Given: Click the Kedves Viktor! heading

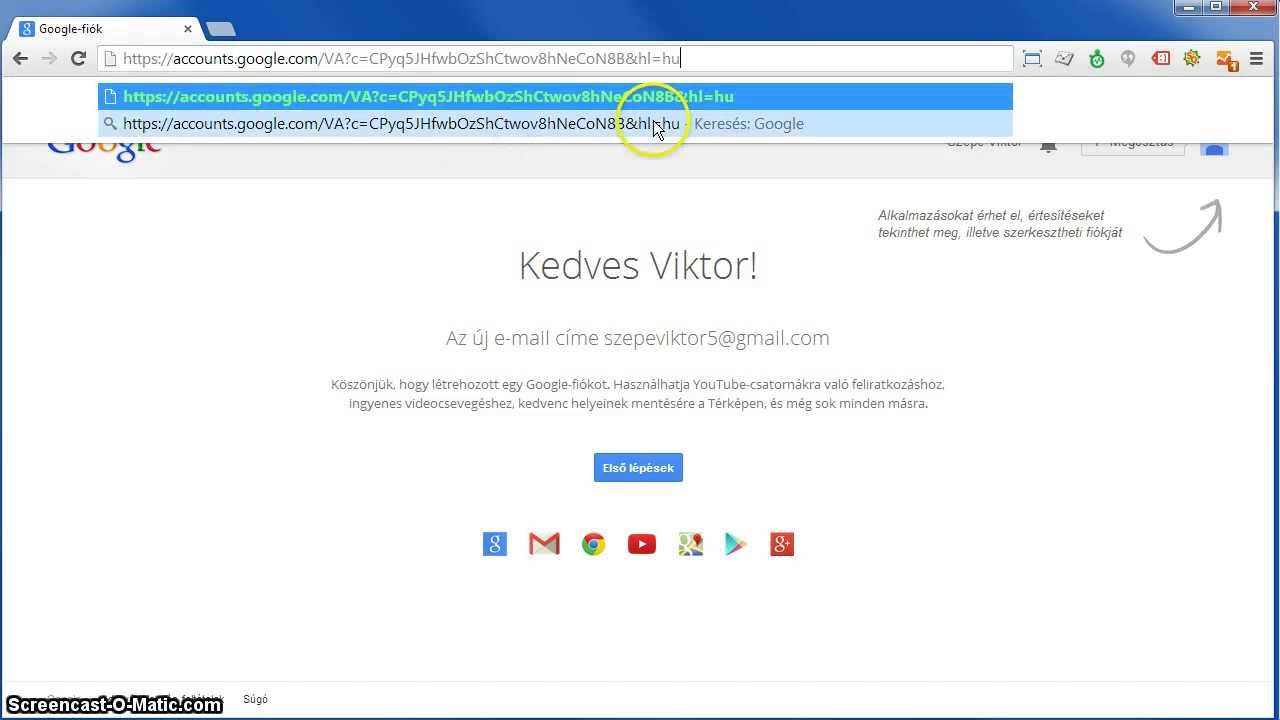Looking at the screenshot, I should point(638,266).
